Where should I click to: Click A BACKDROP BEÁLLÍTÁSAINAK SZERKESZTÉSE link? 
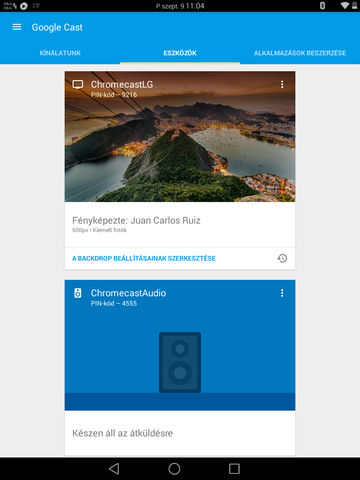coord(144,258)
